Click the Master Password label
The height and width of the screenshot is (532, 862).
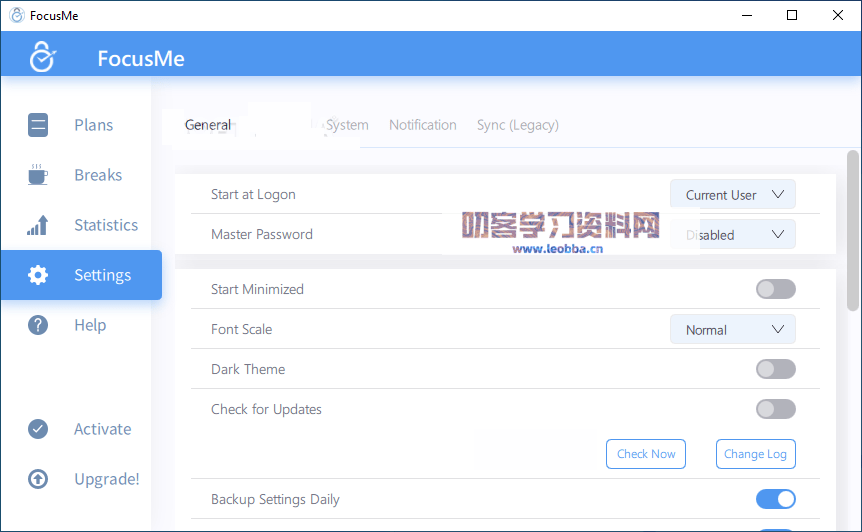pos(262,234)
